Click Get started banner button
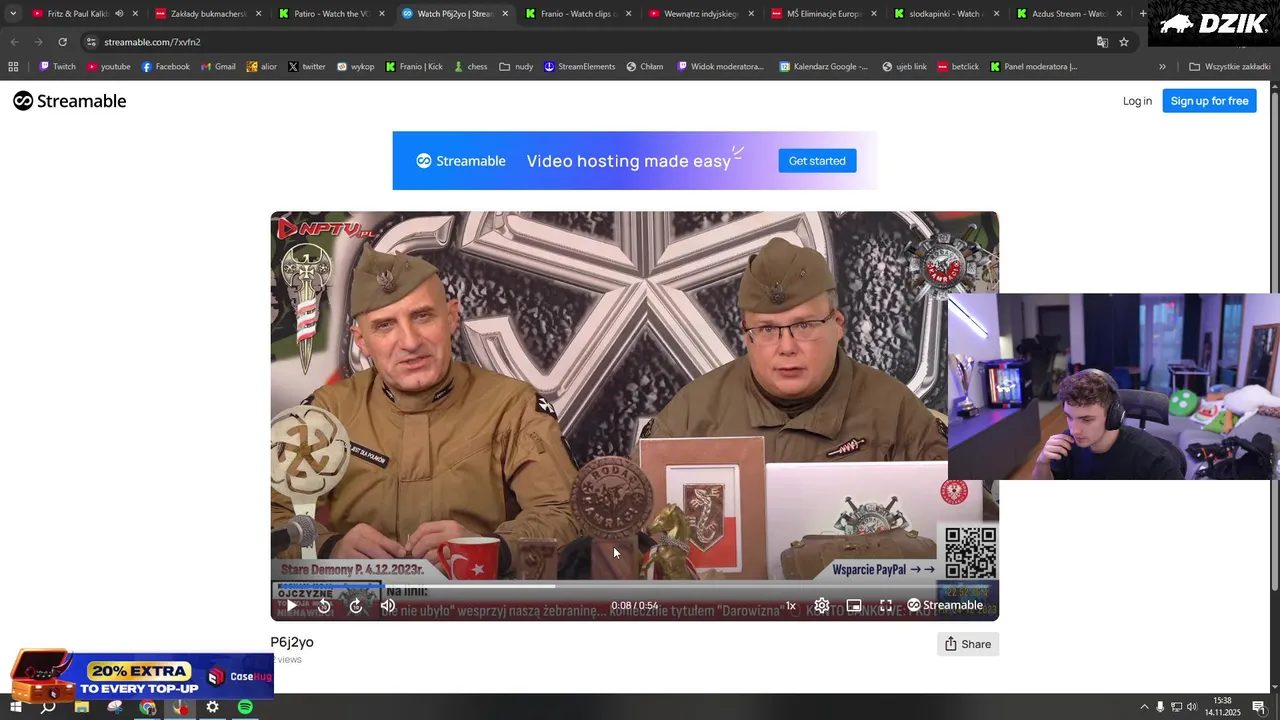 [817, 161]
